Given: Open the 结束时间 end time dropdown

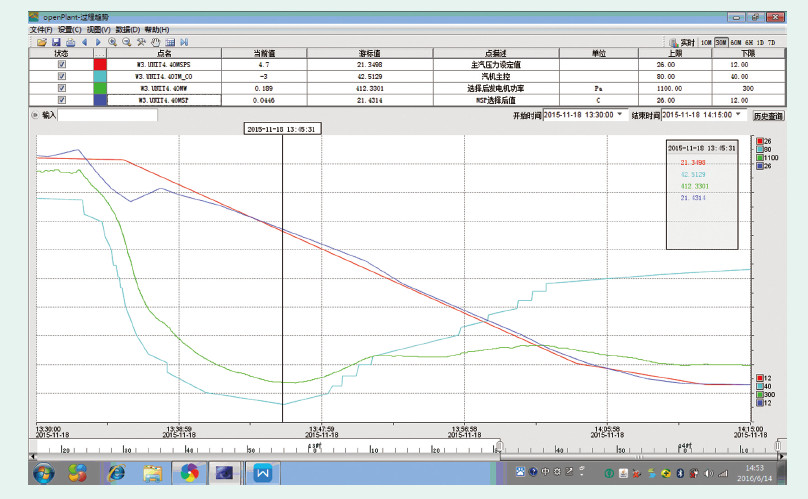Looking at the screenshot, I should click(738, 115).
